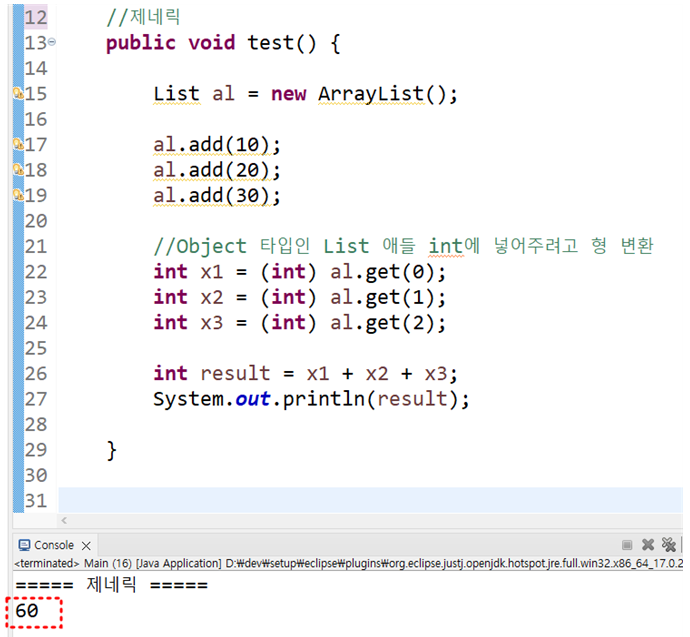Screen dimensions: 690x637
Task: Click '===== 제네릭 =====' console output
Action: (x=111, y=585)
